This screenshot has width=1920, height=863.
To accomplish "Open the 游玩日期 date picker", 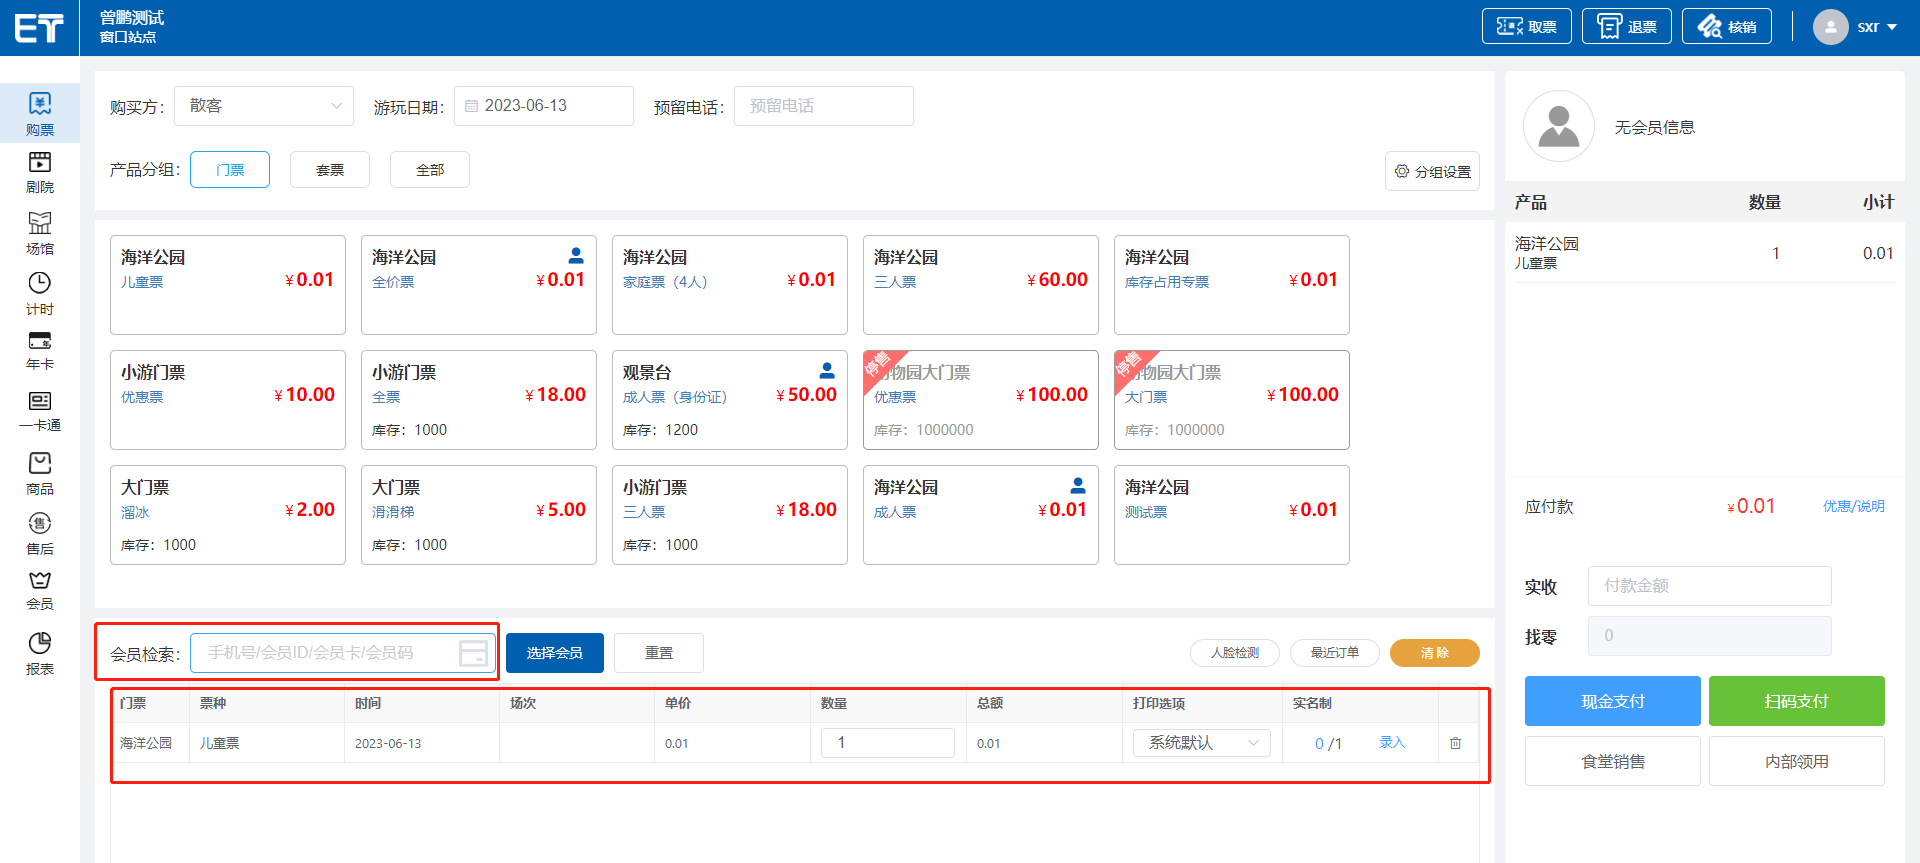I will tap(544, 106).
